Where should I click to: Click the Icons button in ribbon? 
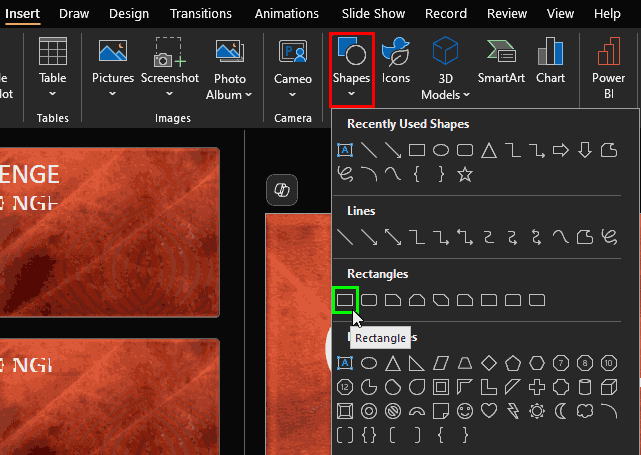tap(396, 61)
